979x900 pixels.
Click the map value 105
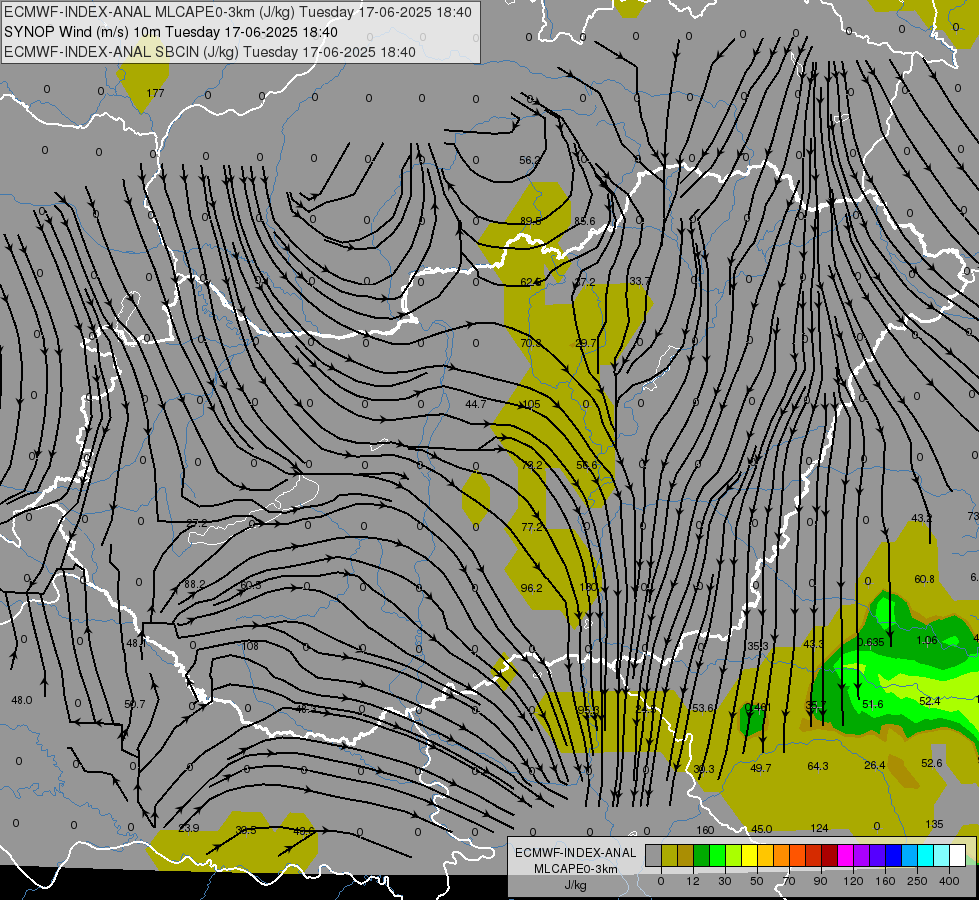[531, 404]
